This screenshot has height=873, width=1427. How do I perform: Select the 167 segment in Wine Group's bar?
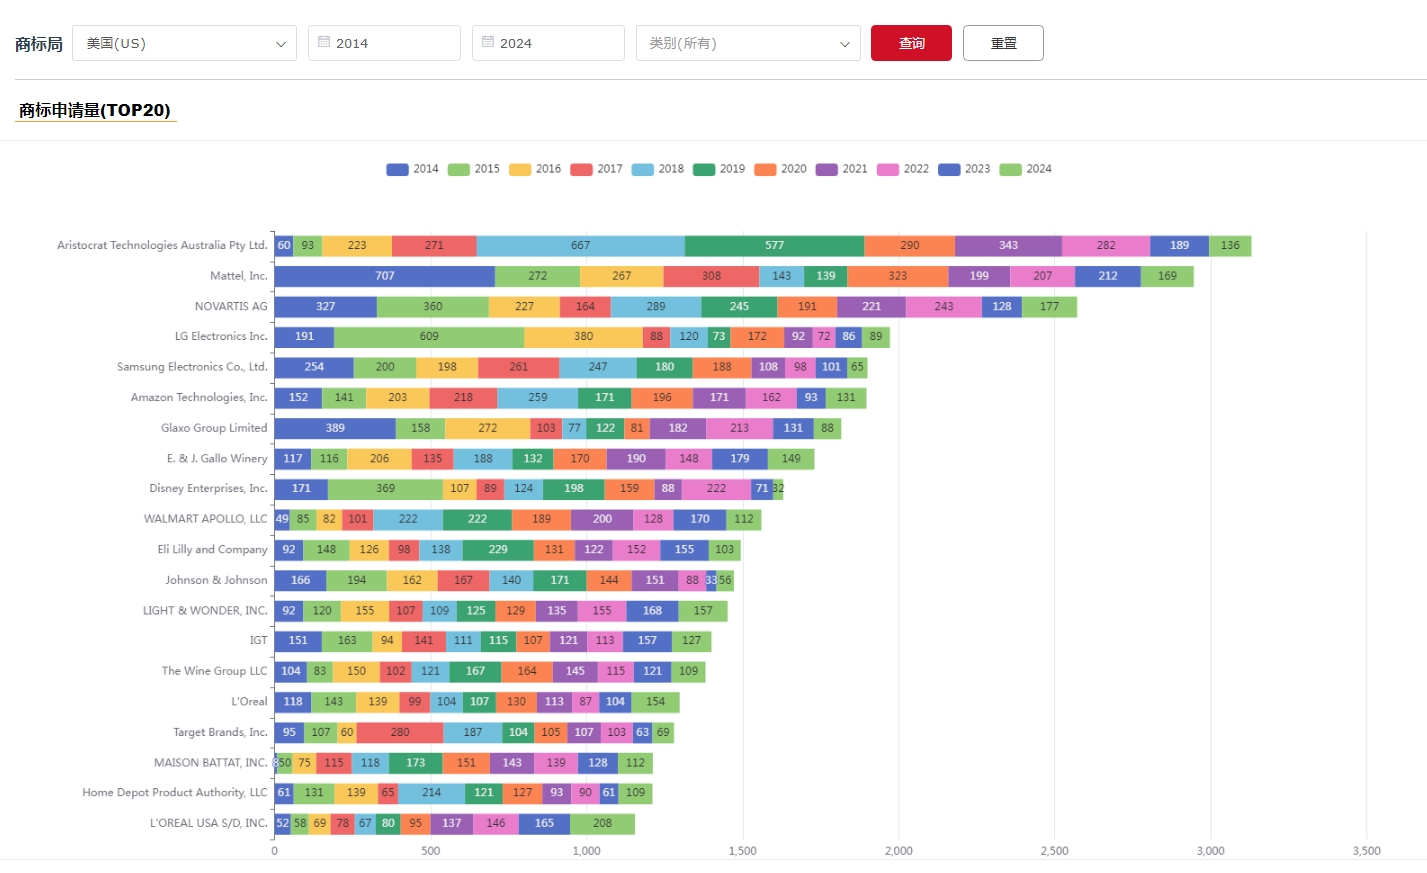tap(475, 671)
